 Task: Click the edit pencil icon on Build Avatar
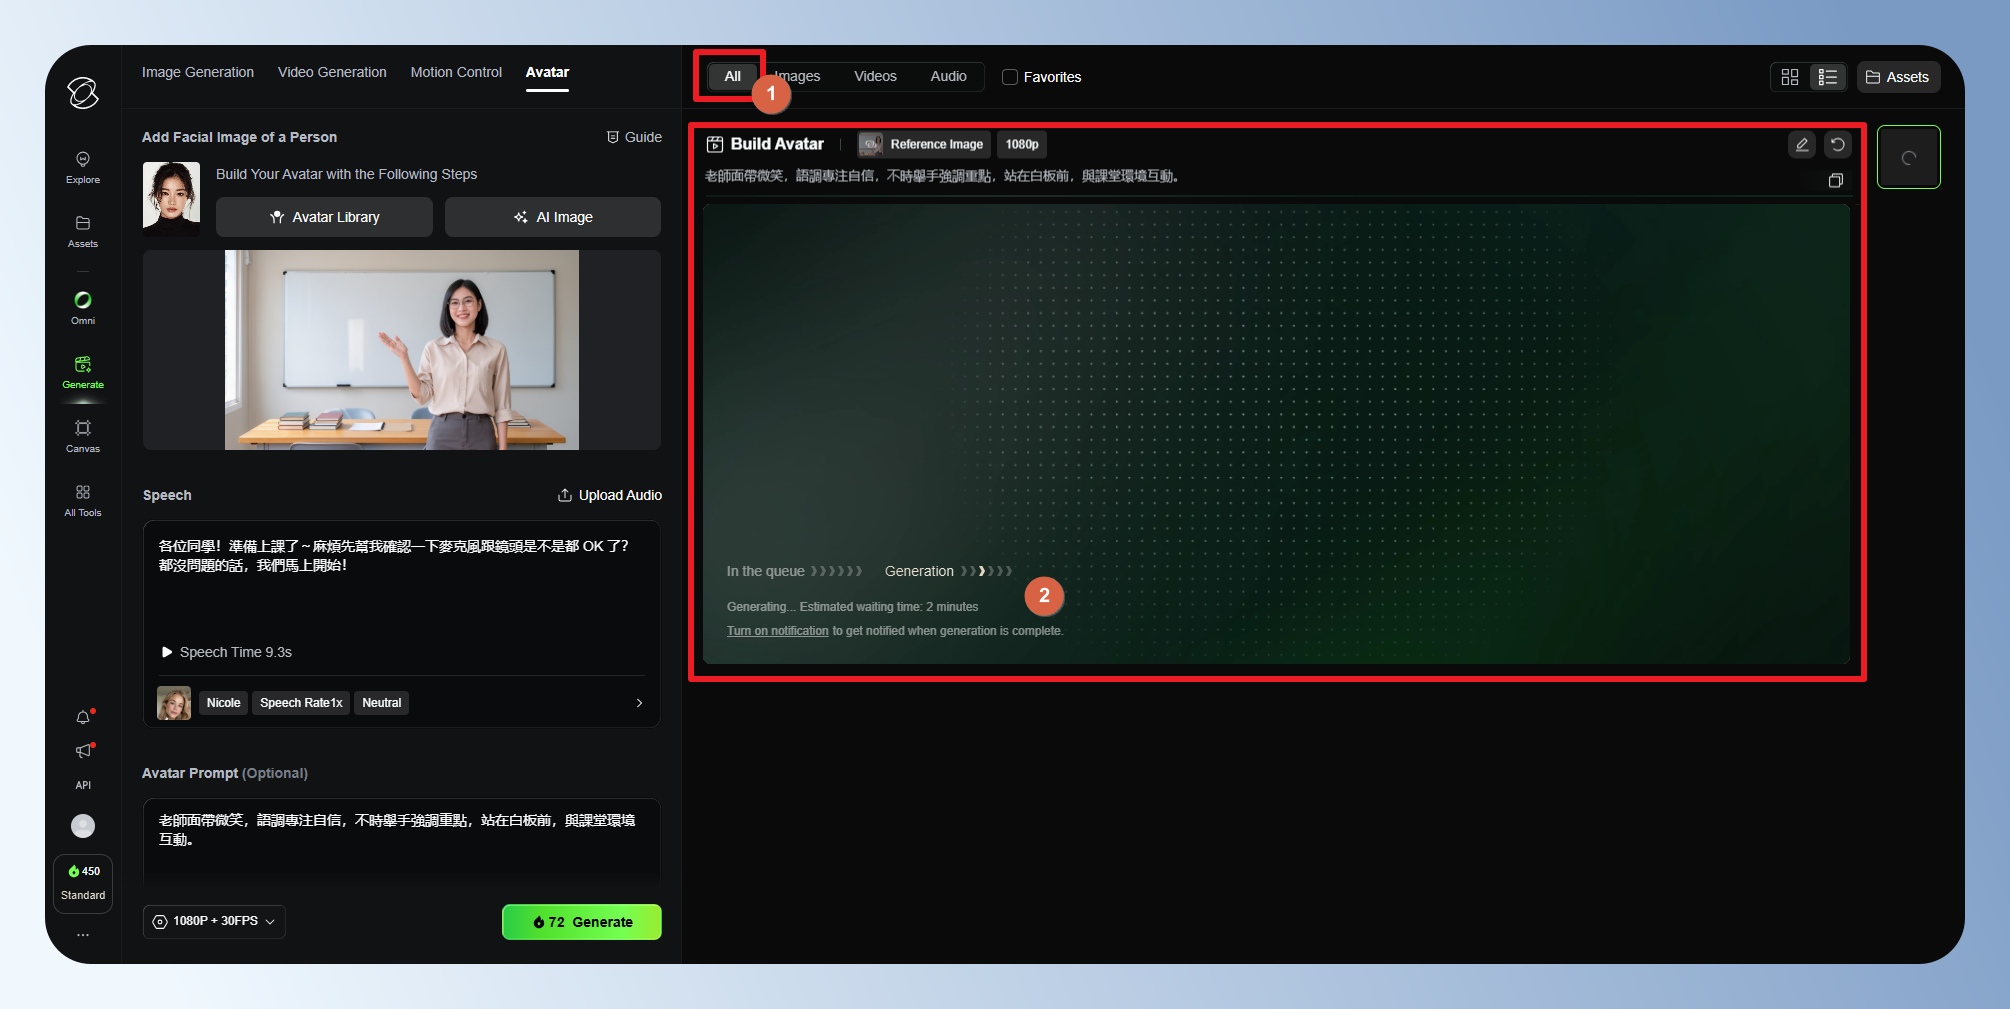1801,145
